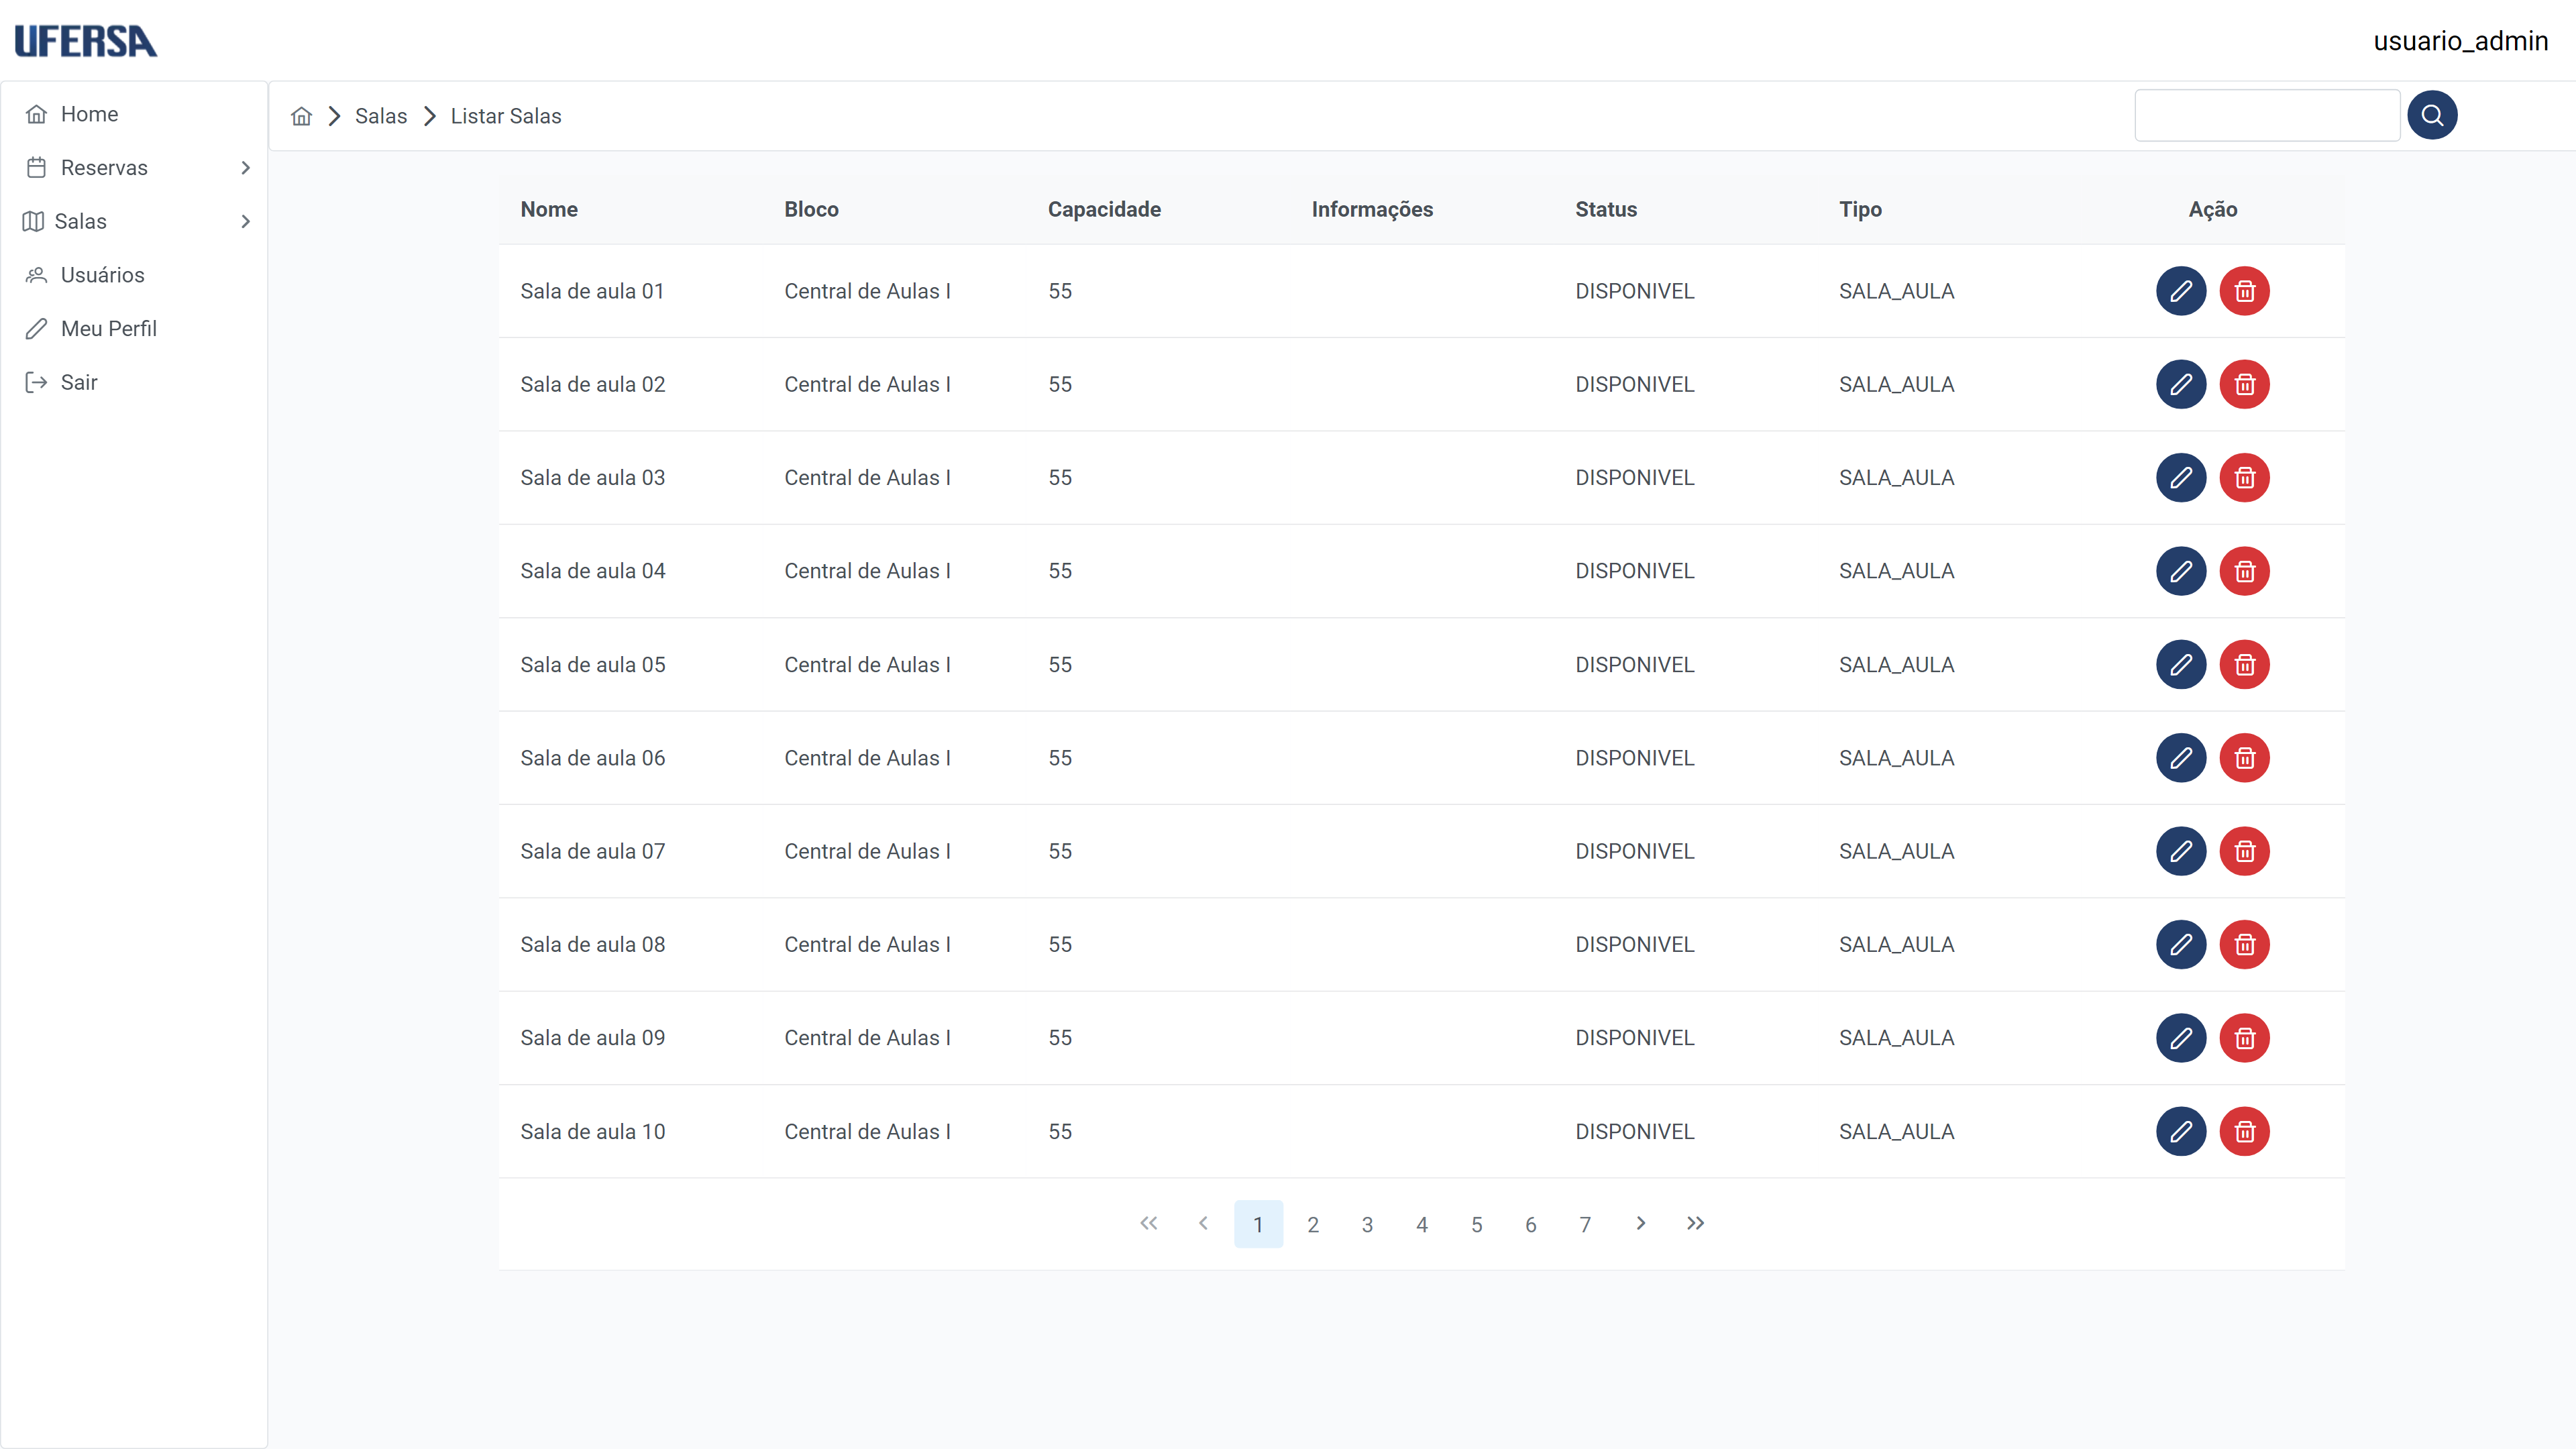Screen dimensions: 2576x1449
Task: Go to page 4 of rooms
Action: point(1422,1224)
